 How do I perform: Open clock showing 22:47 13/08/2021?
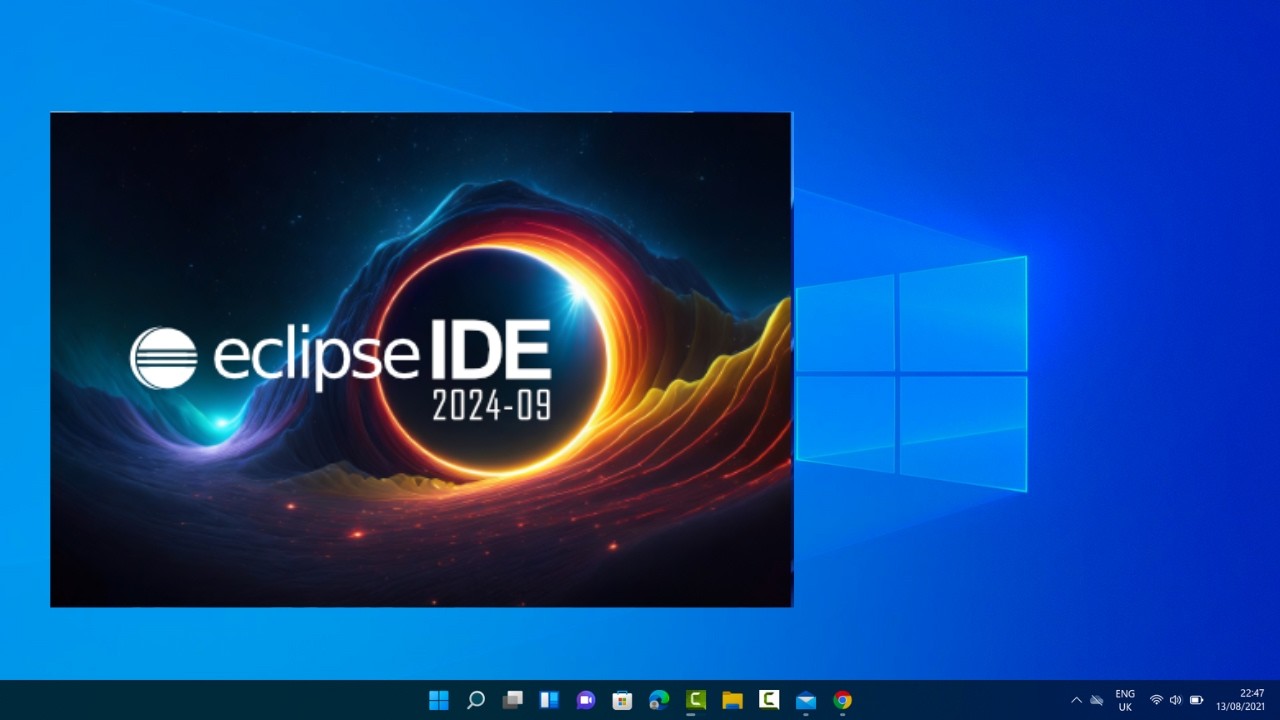1240,700
